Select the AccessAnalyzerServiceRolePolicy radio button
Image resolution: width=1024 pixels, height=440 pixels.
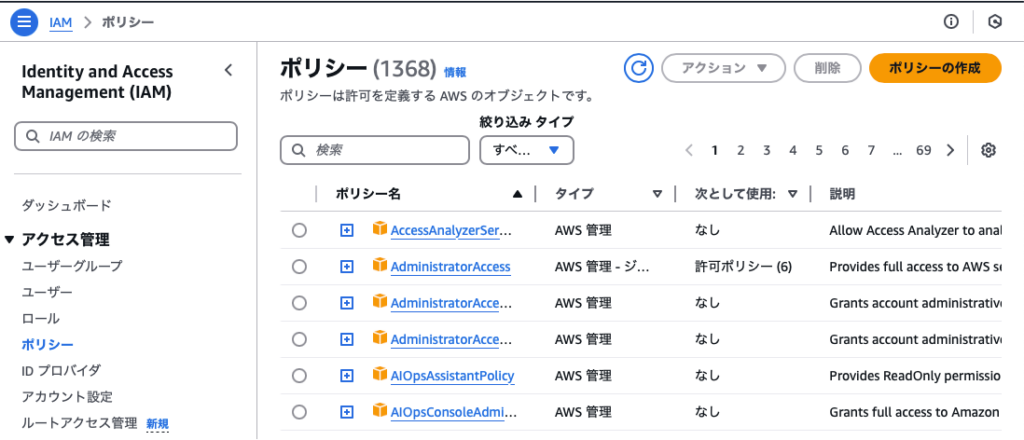(x=299, y=231)
